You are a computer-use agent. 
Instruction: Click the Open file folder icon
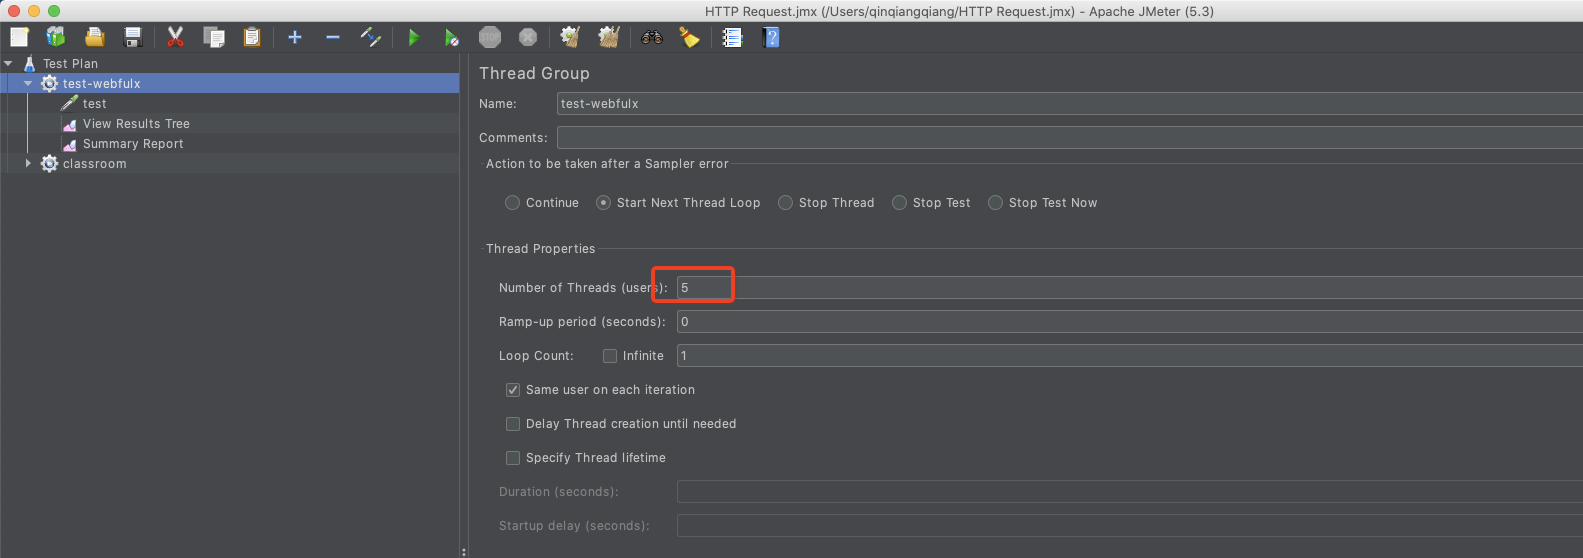tap(94, 37)
